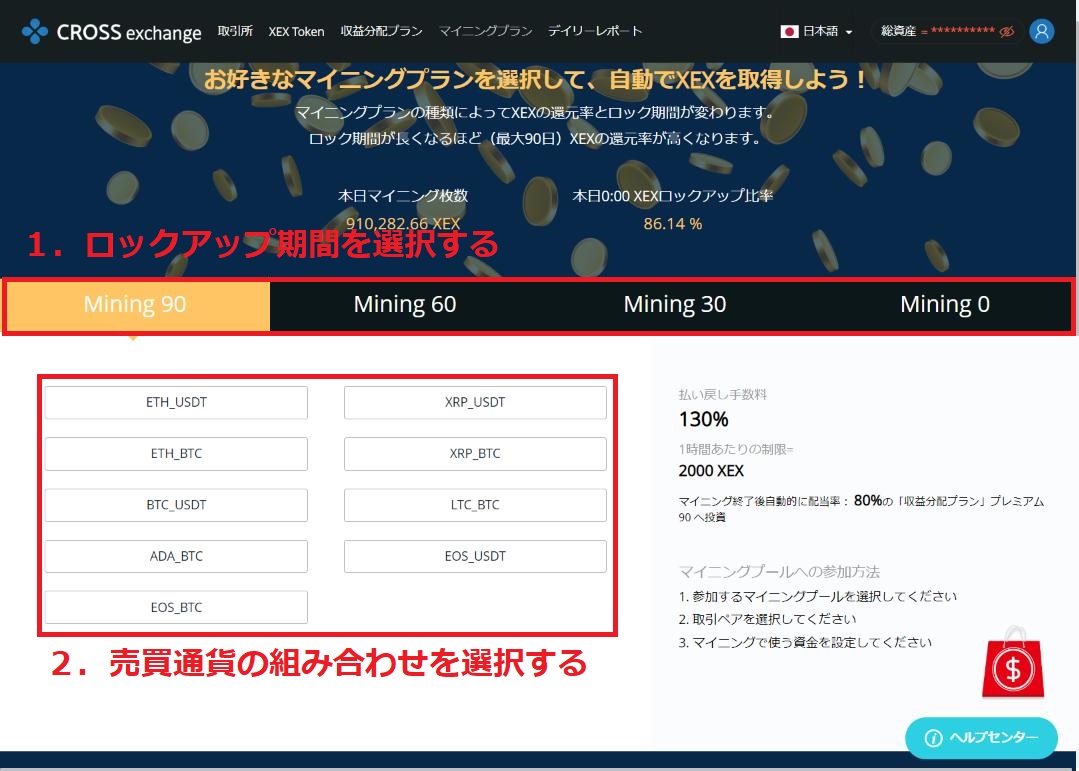The image size is (1079, 771).
Task: Open the XEX Token menu item
Action: point(296,32)
